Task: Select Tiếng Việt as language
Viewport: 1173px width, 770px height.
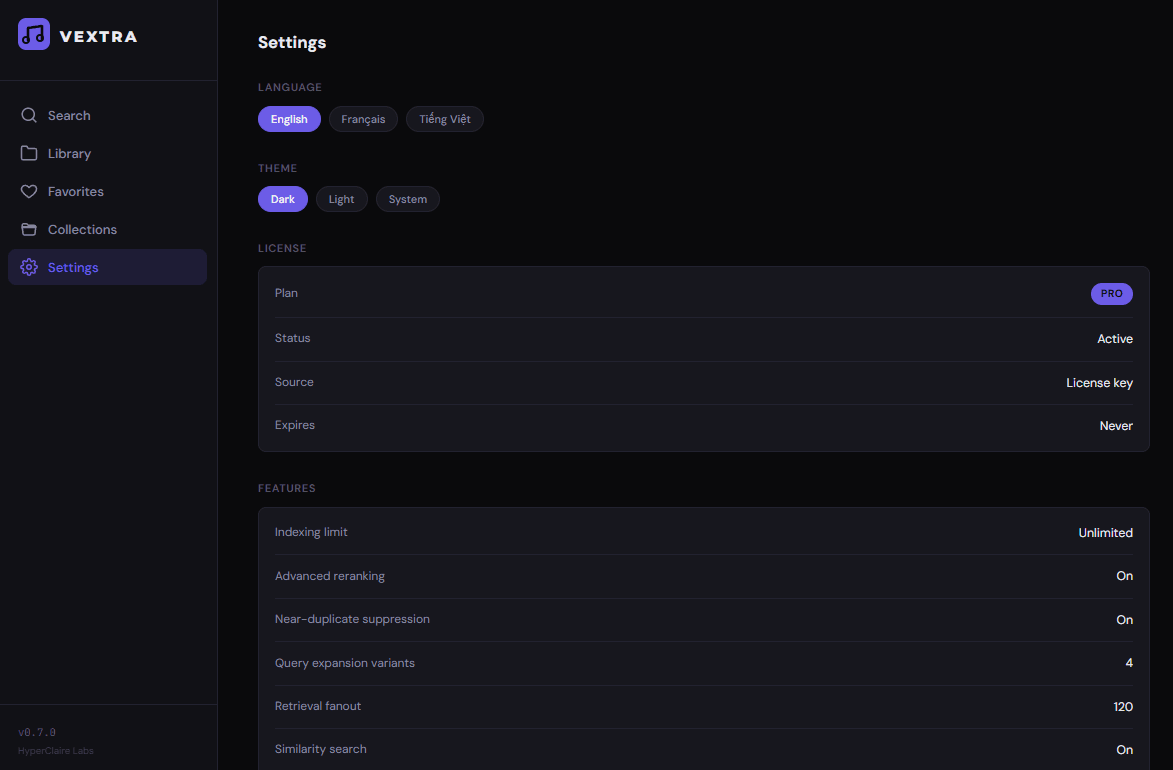Action: (444, 119)
